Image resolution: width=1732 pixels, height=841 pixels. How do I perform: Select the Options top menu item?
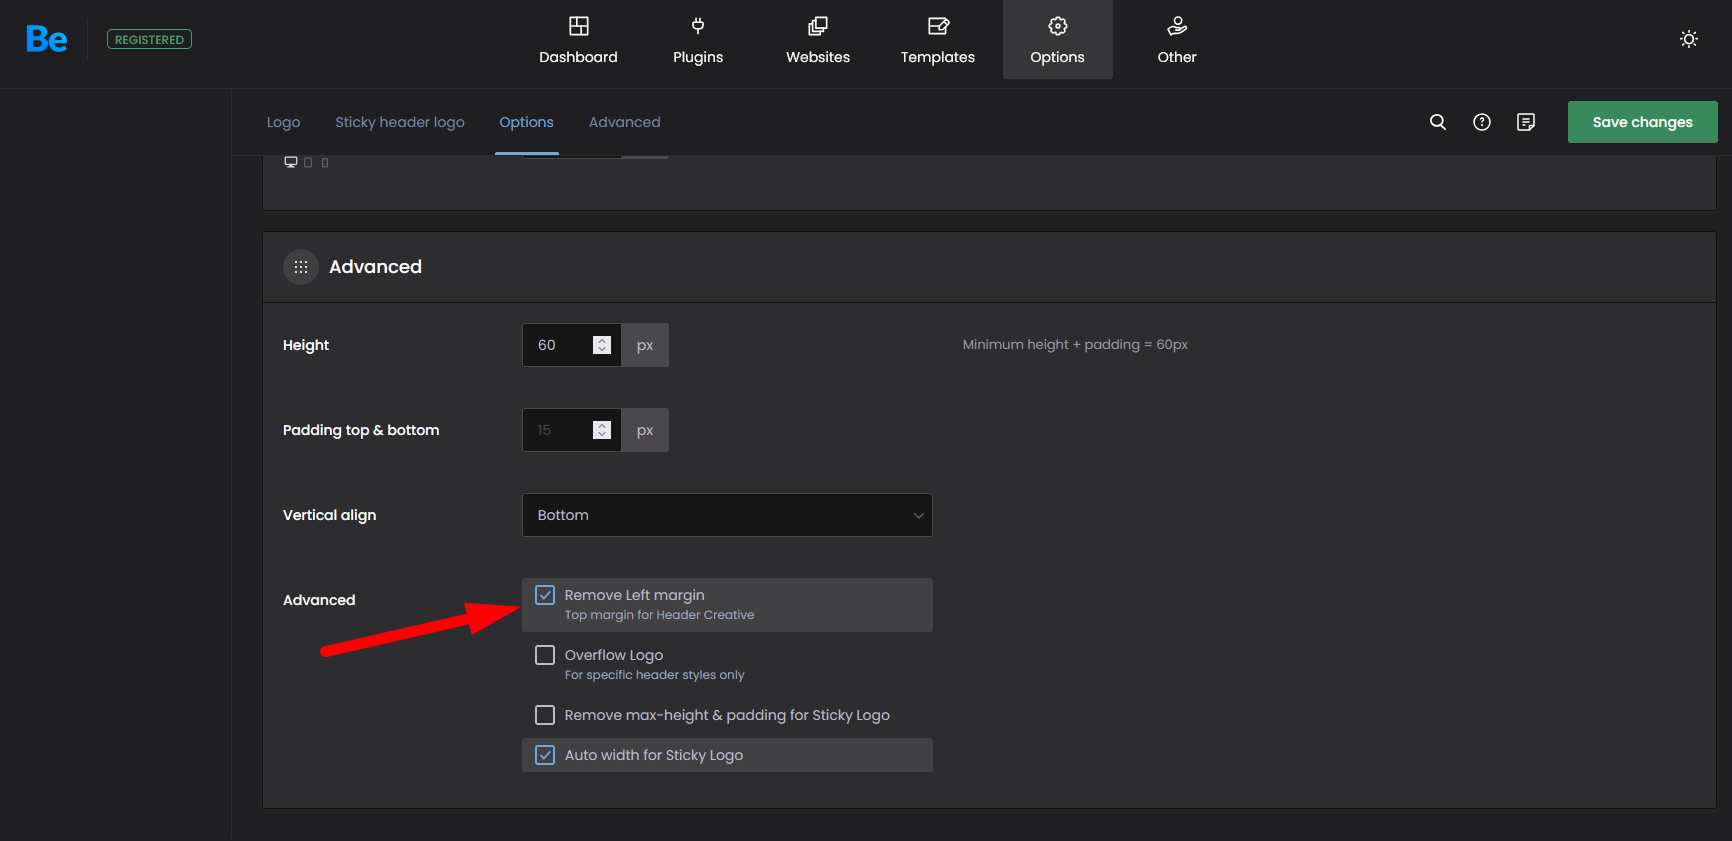(1058, 40)
